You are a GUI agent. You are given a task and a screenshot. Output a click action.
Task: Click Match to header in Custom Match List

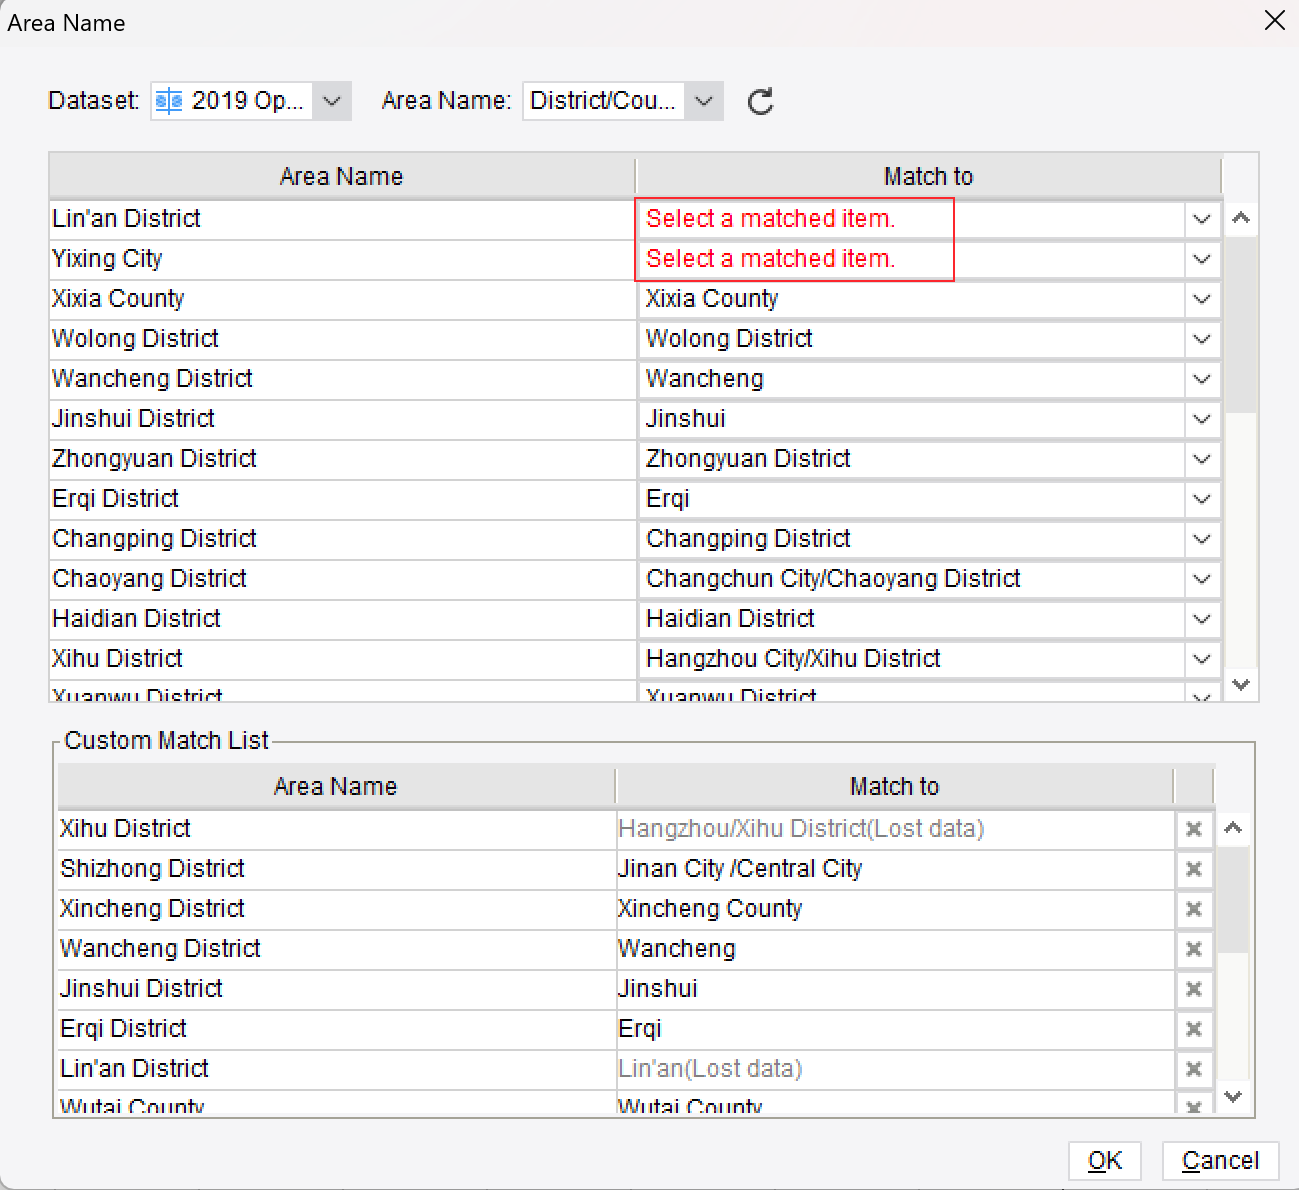point(894,787)
